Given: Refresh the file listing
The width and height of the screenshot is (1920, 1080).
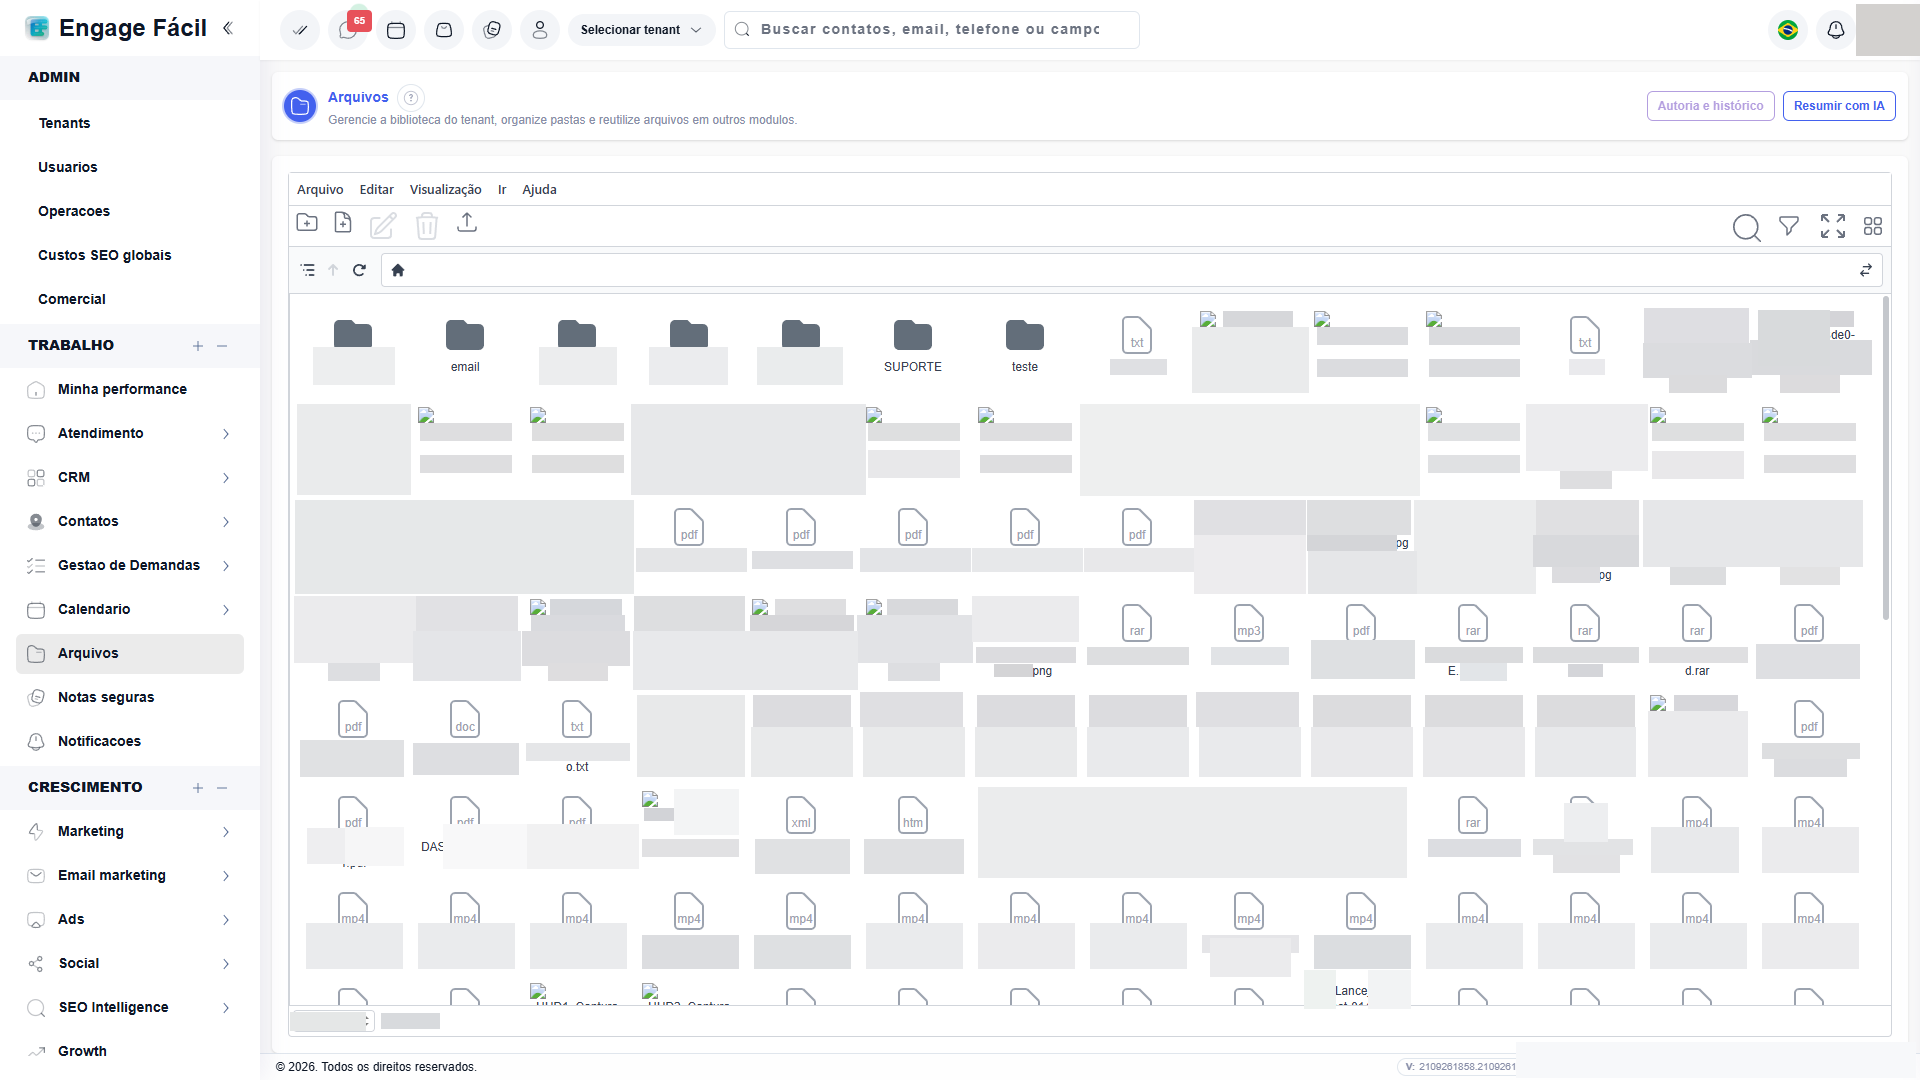Looking at the screenshot, I should (359, 270).
